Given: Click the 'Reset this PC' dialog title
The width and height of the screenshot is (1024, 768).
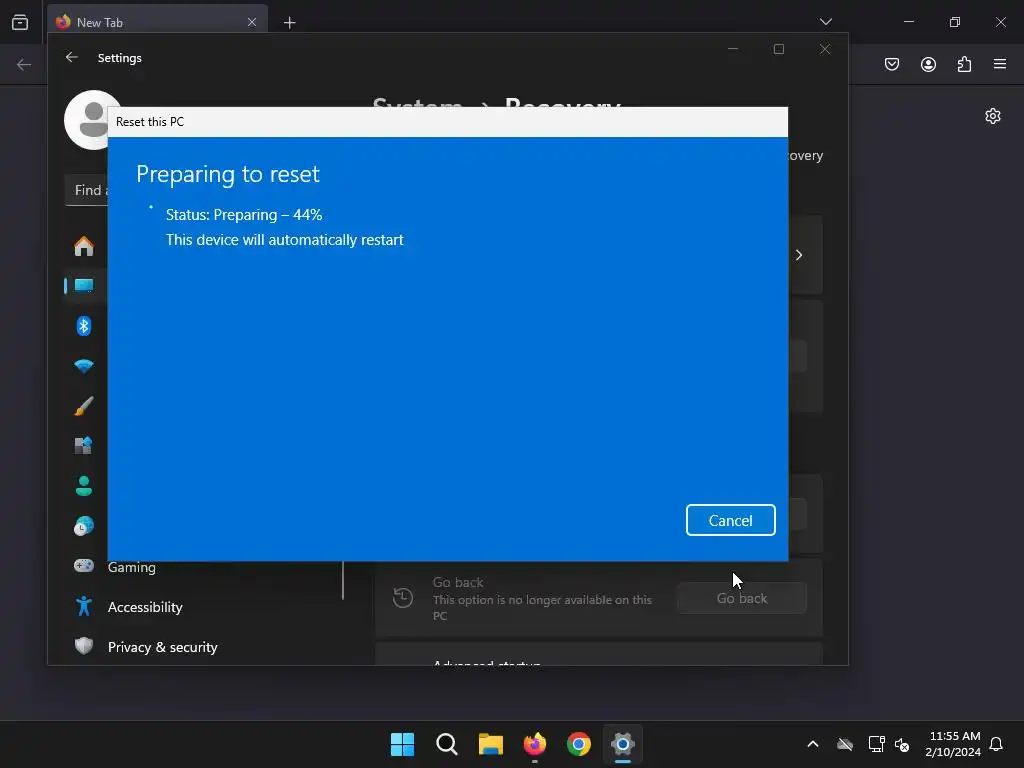Looking at the screenshot, I should [x=150, y=121].
